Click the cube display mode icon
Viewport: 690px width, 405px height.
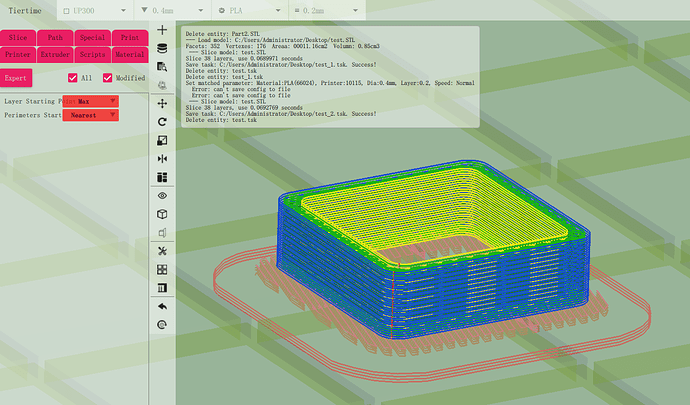[x=162, y=214]
